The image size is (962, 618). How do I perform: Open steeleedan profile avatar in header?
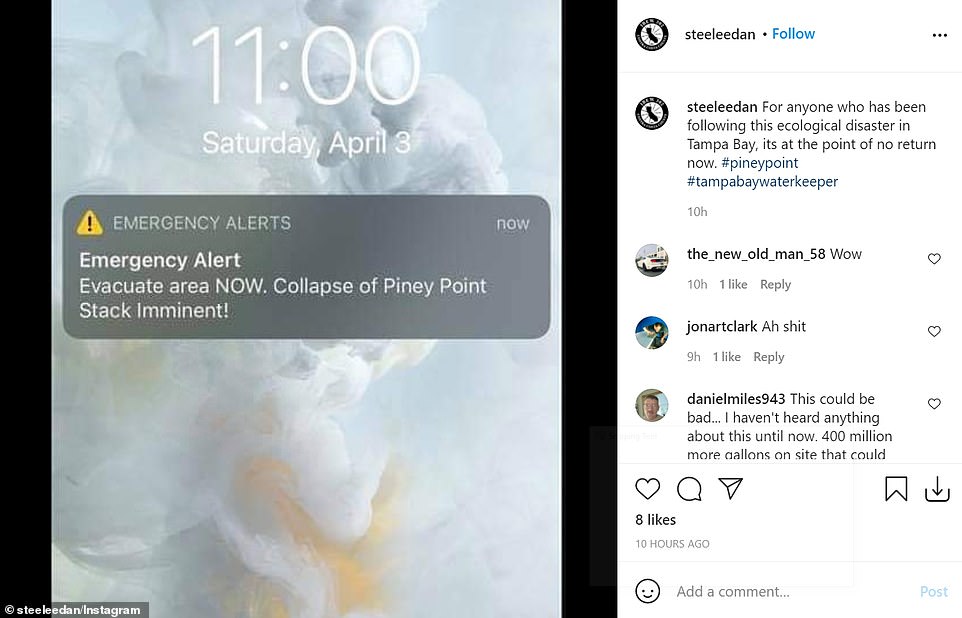(652, 34)
